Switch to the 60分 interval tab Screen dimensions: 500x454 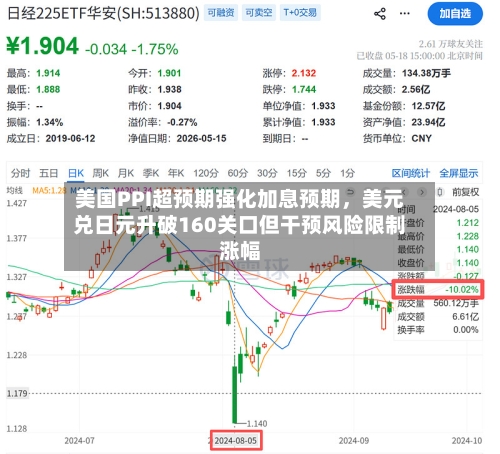click(238, 173)
